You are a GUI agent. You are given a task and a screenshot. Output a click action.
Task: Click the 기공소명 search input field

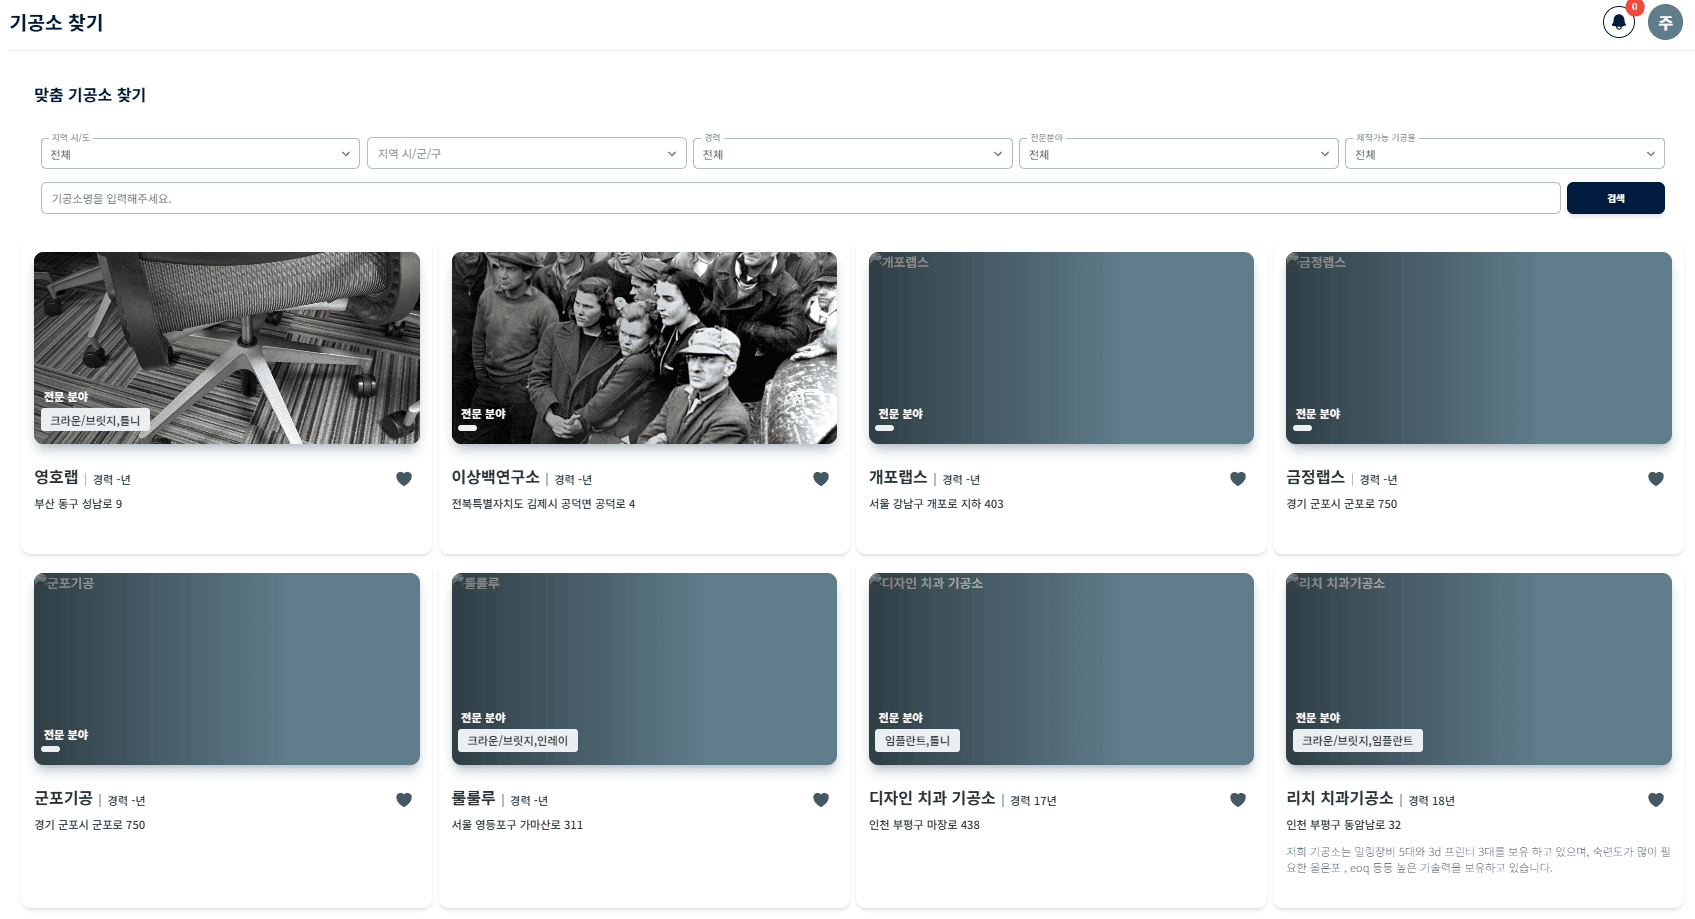(x=800, y=198)
